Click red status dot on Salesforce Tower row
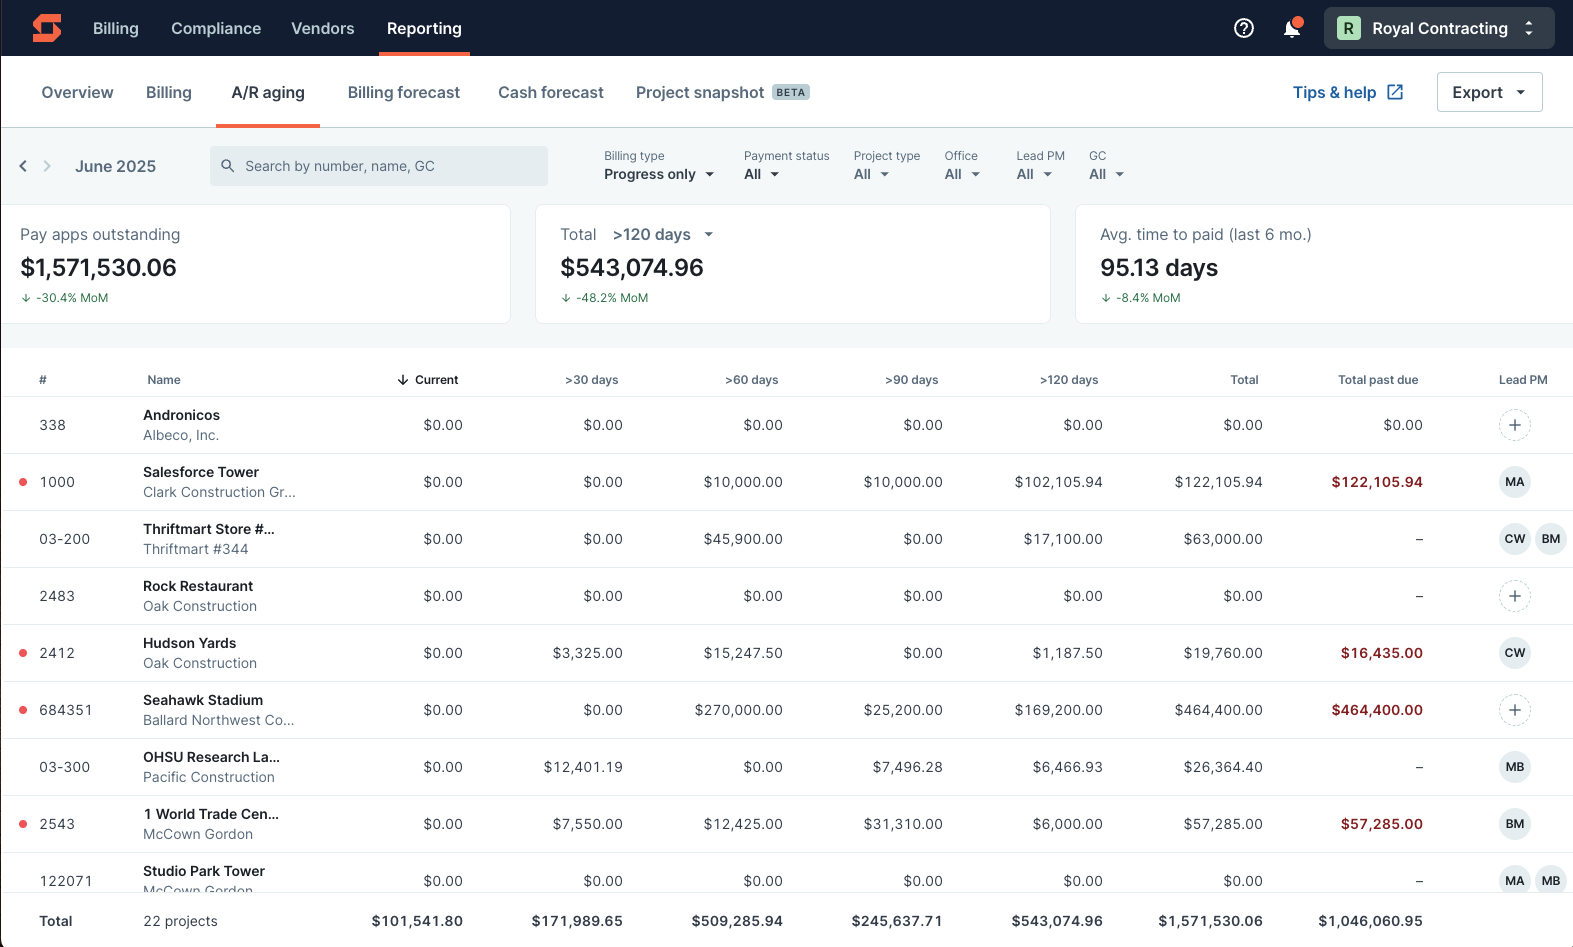1573x947 pixels. click(23, 482)
